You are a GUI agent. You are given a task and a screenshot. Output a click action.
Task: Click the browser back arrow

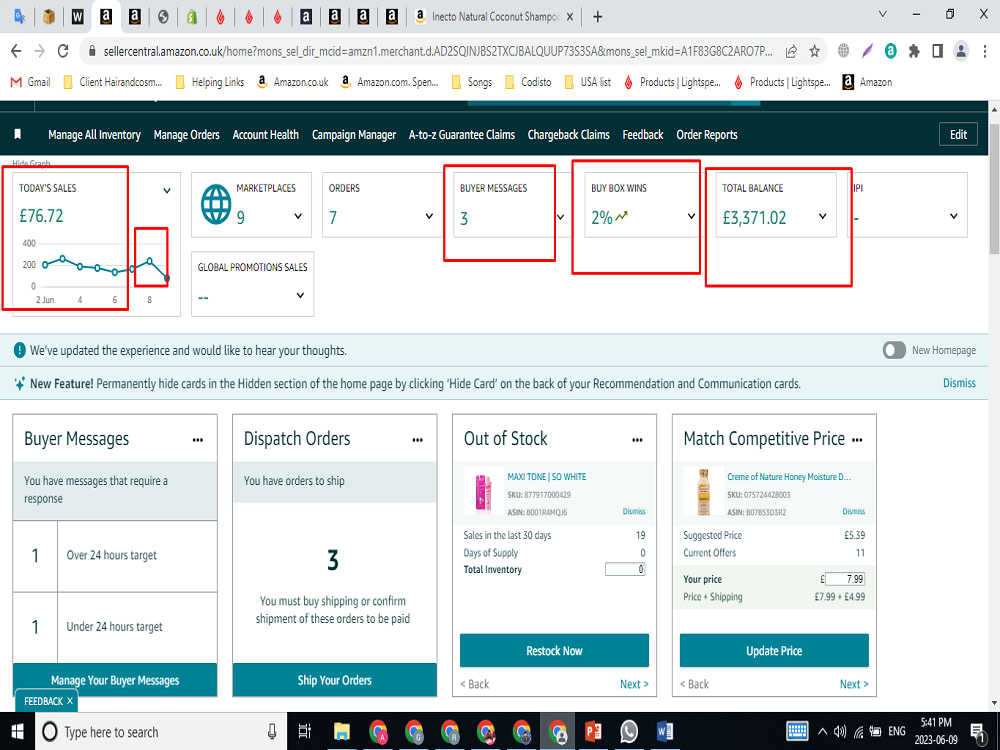[x=16, y=51]
